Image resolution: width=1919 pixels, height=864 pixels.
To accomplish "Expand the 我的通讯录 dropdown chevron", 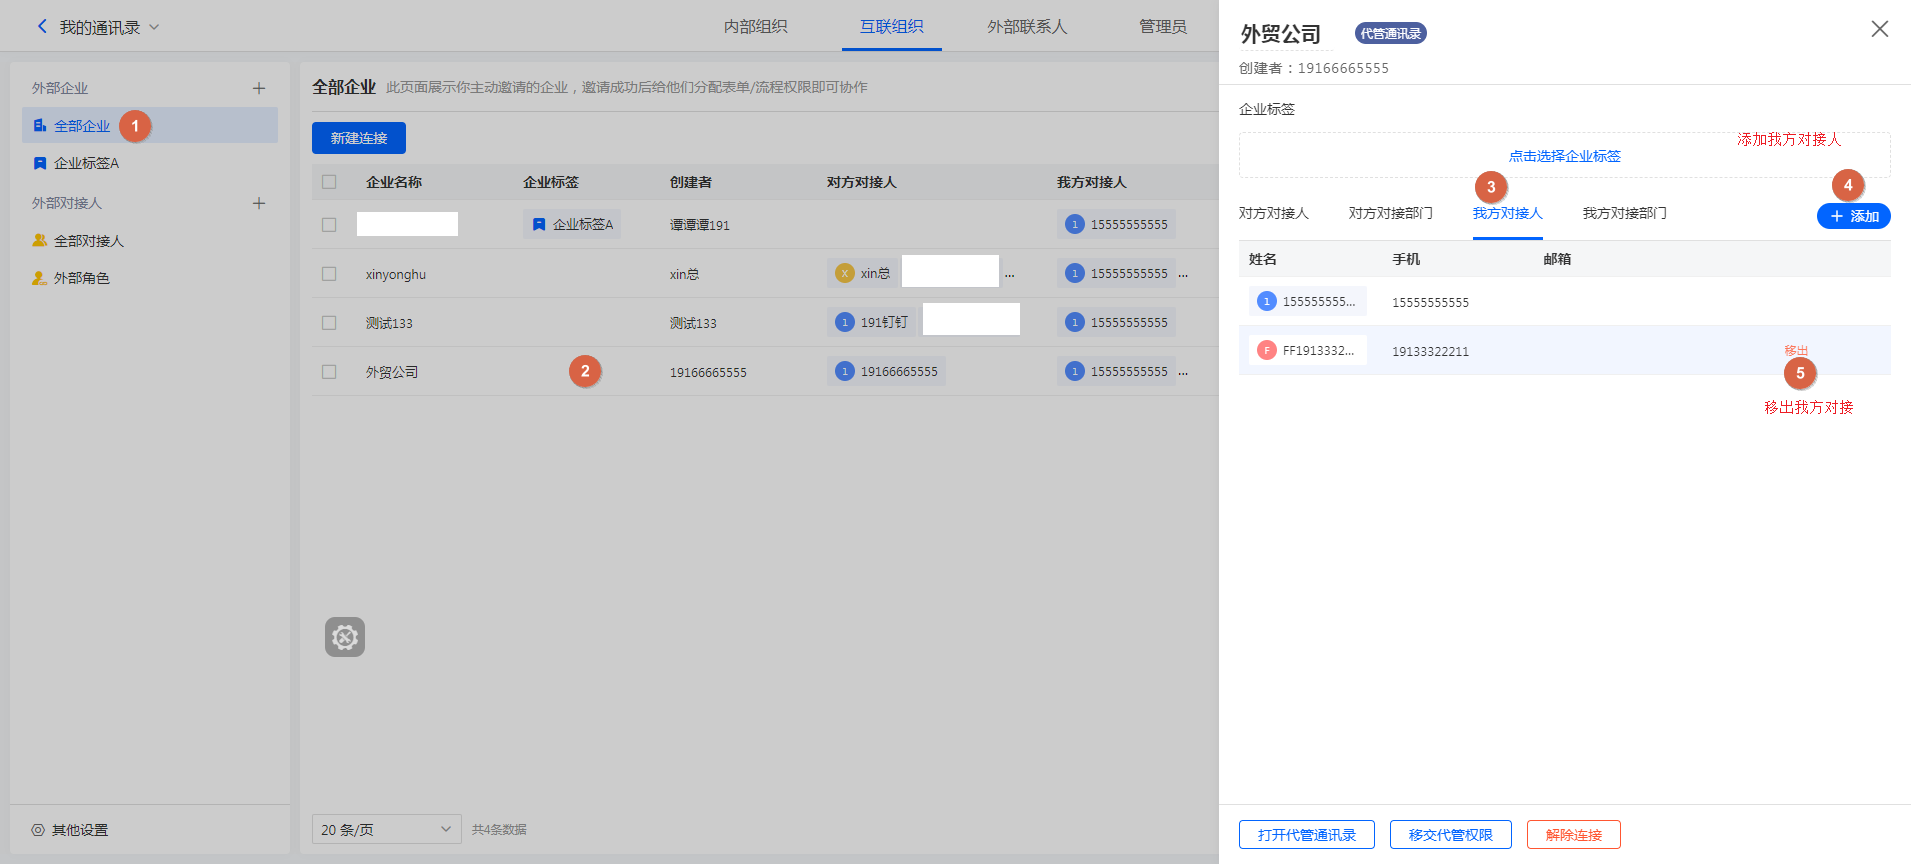I will 154,27.
